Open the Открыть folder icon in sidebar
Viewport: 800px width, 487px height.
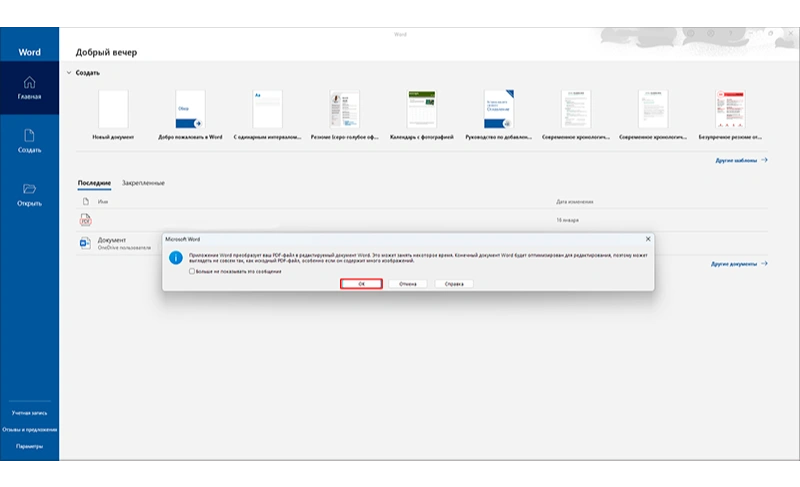(x=29, y=189)
